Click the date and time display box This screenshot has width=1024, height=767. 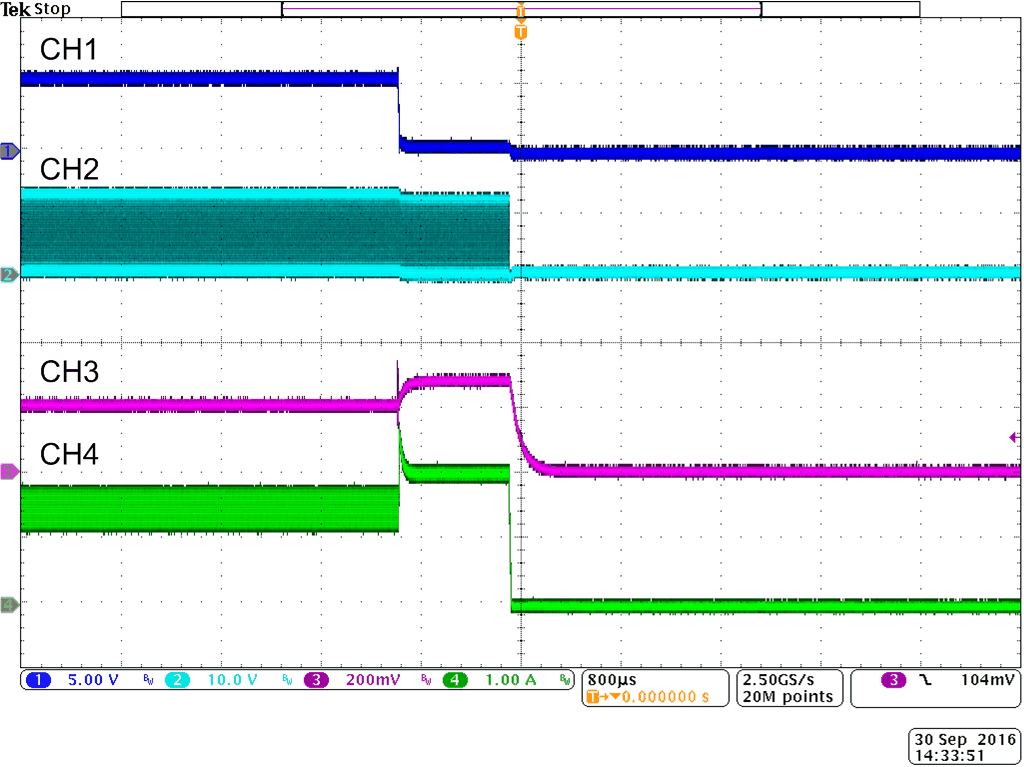tap(963, 747)
